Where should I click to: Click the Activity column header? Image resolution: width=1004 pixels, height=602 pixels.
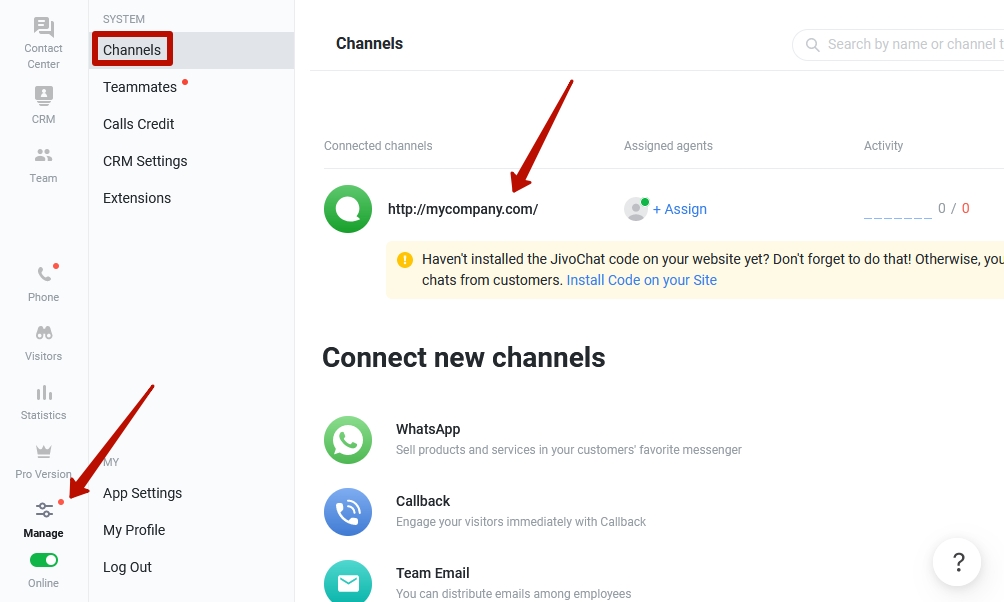[x=883, y=146]
